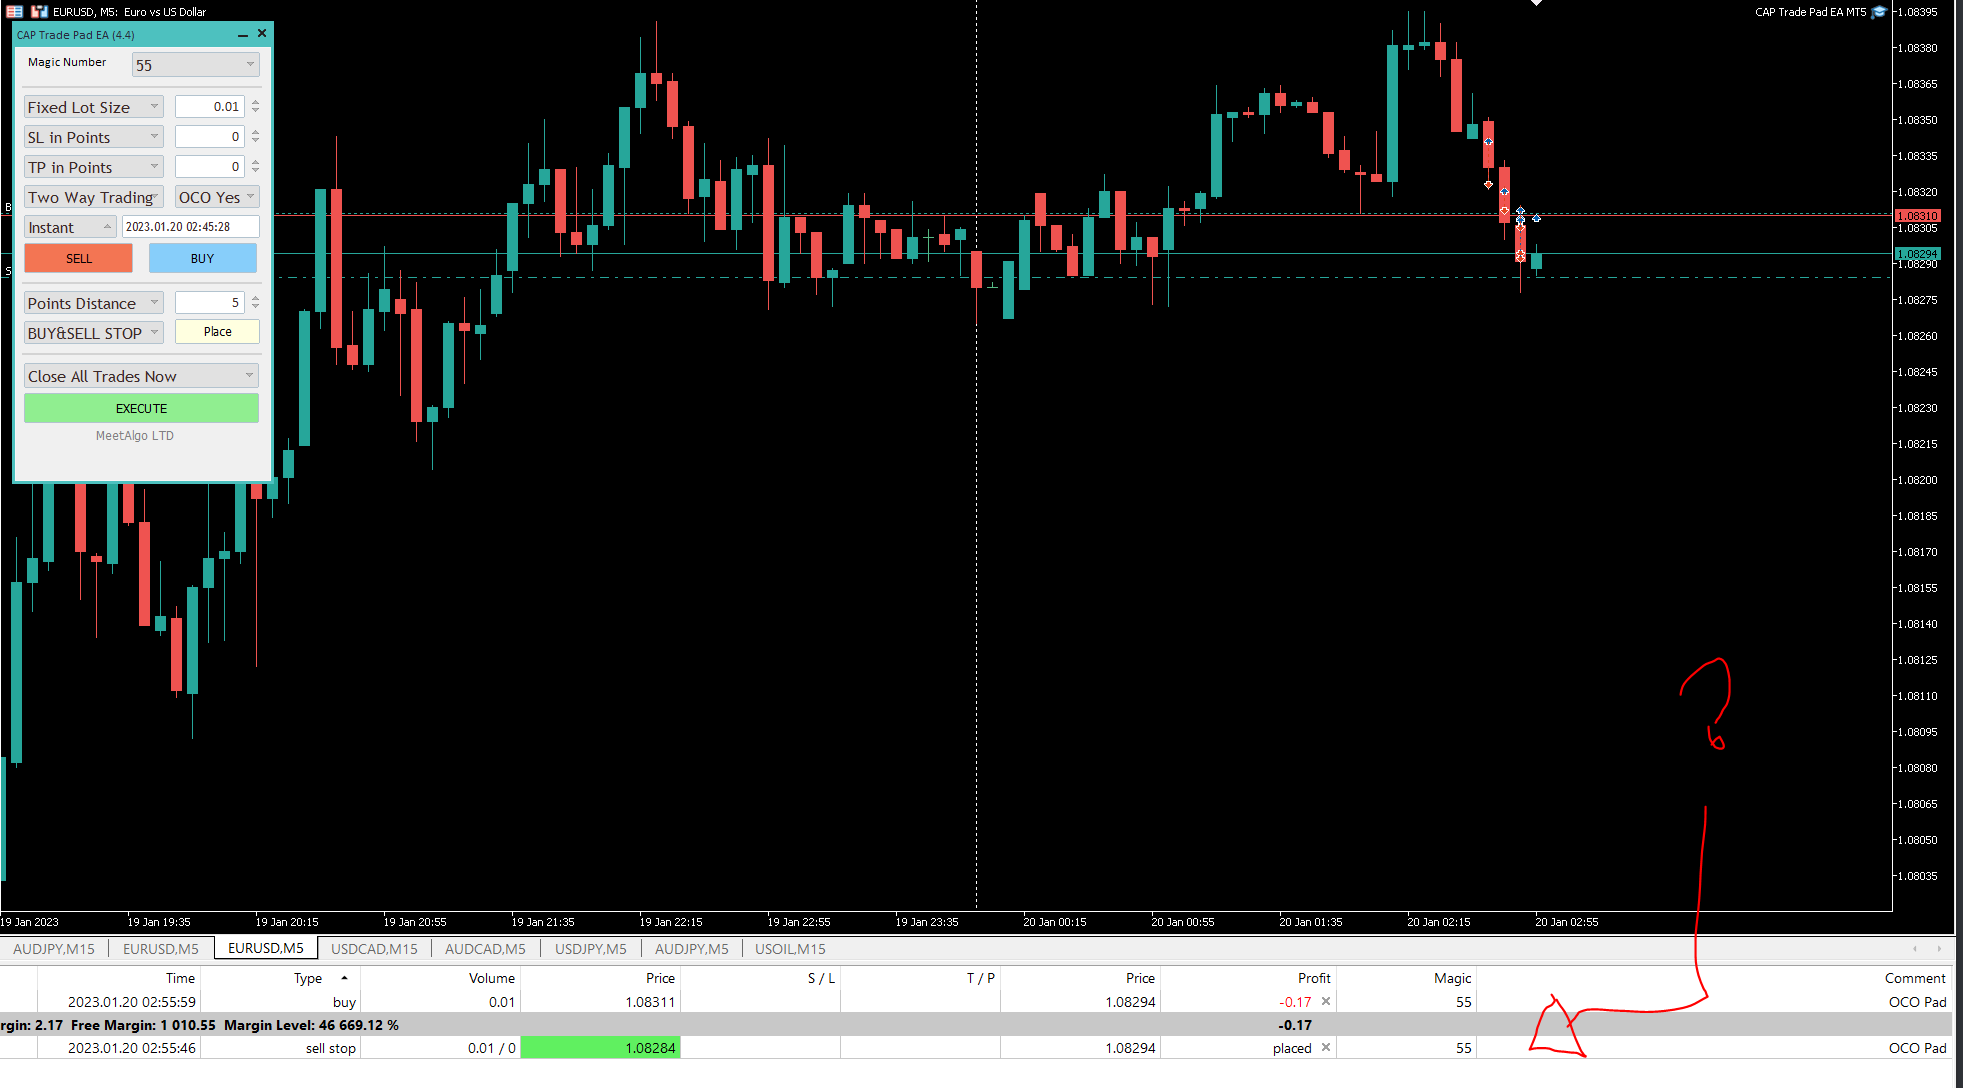Screen dimensions: 1963x1088
Task: Click the green highlighted 1.08284 price cell
Action: pyautogui.click(x=600, y=1048)
